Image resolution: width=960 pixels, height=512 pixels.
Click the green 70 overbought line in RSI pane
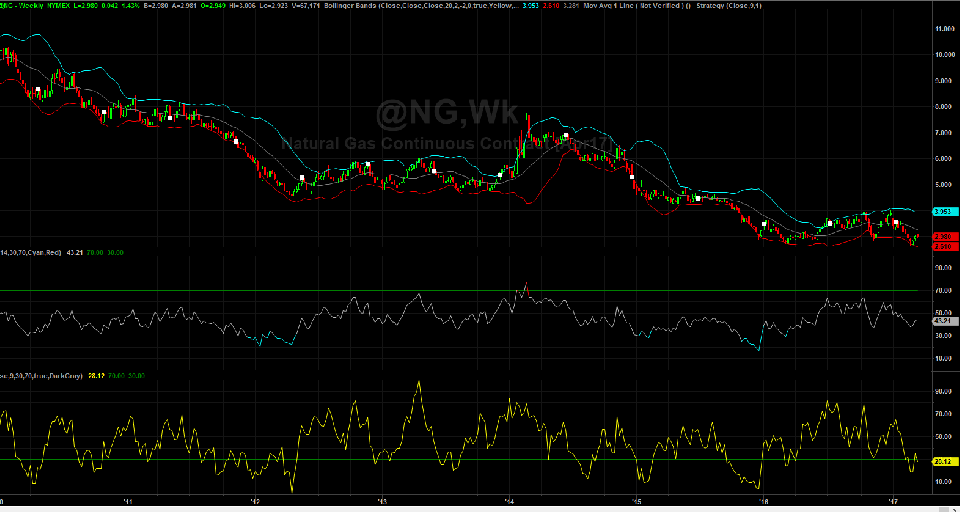pos(300,291)
